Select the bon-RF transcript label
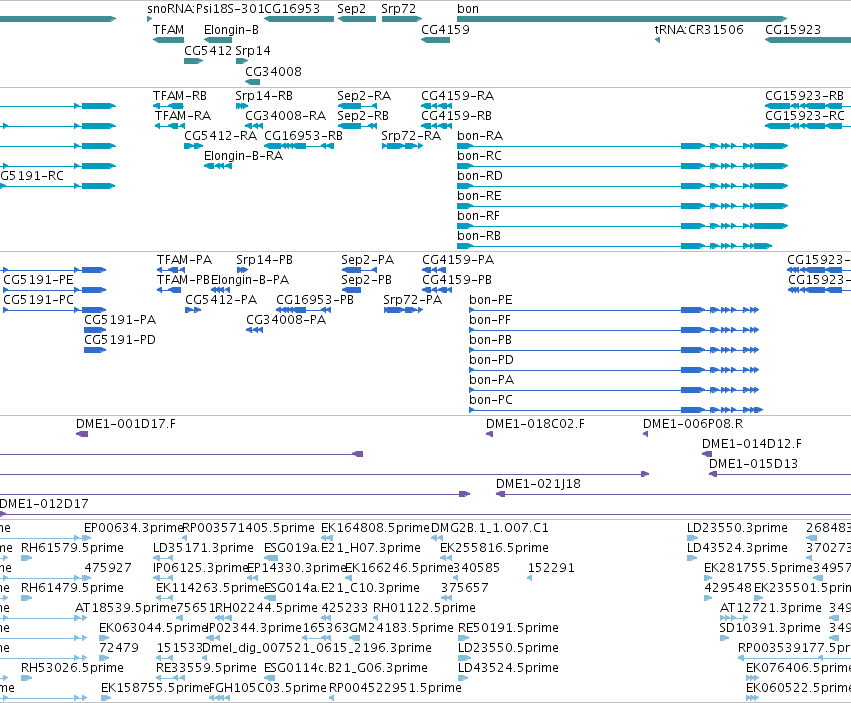The height and width of the screenshot is (703, 851). pyautogui.click(x=478, y=216)
